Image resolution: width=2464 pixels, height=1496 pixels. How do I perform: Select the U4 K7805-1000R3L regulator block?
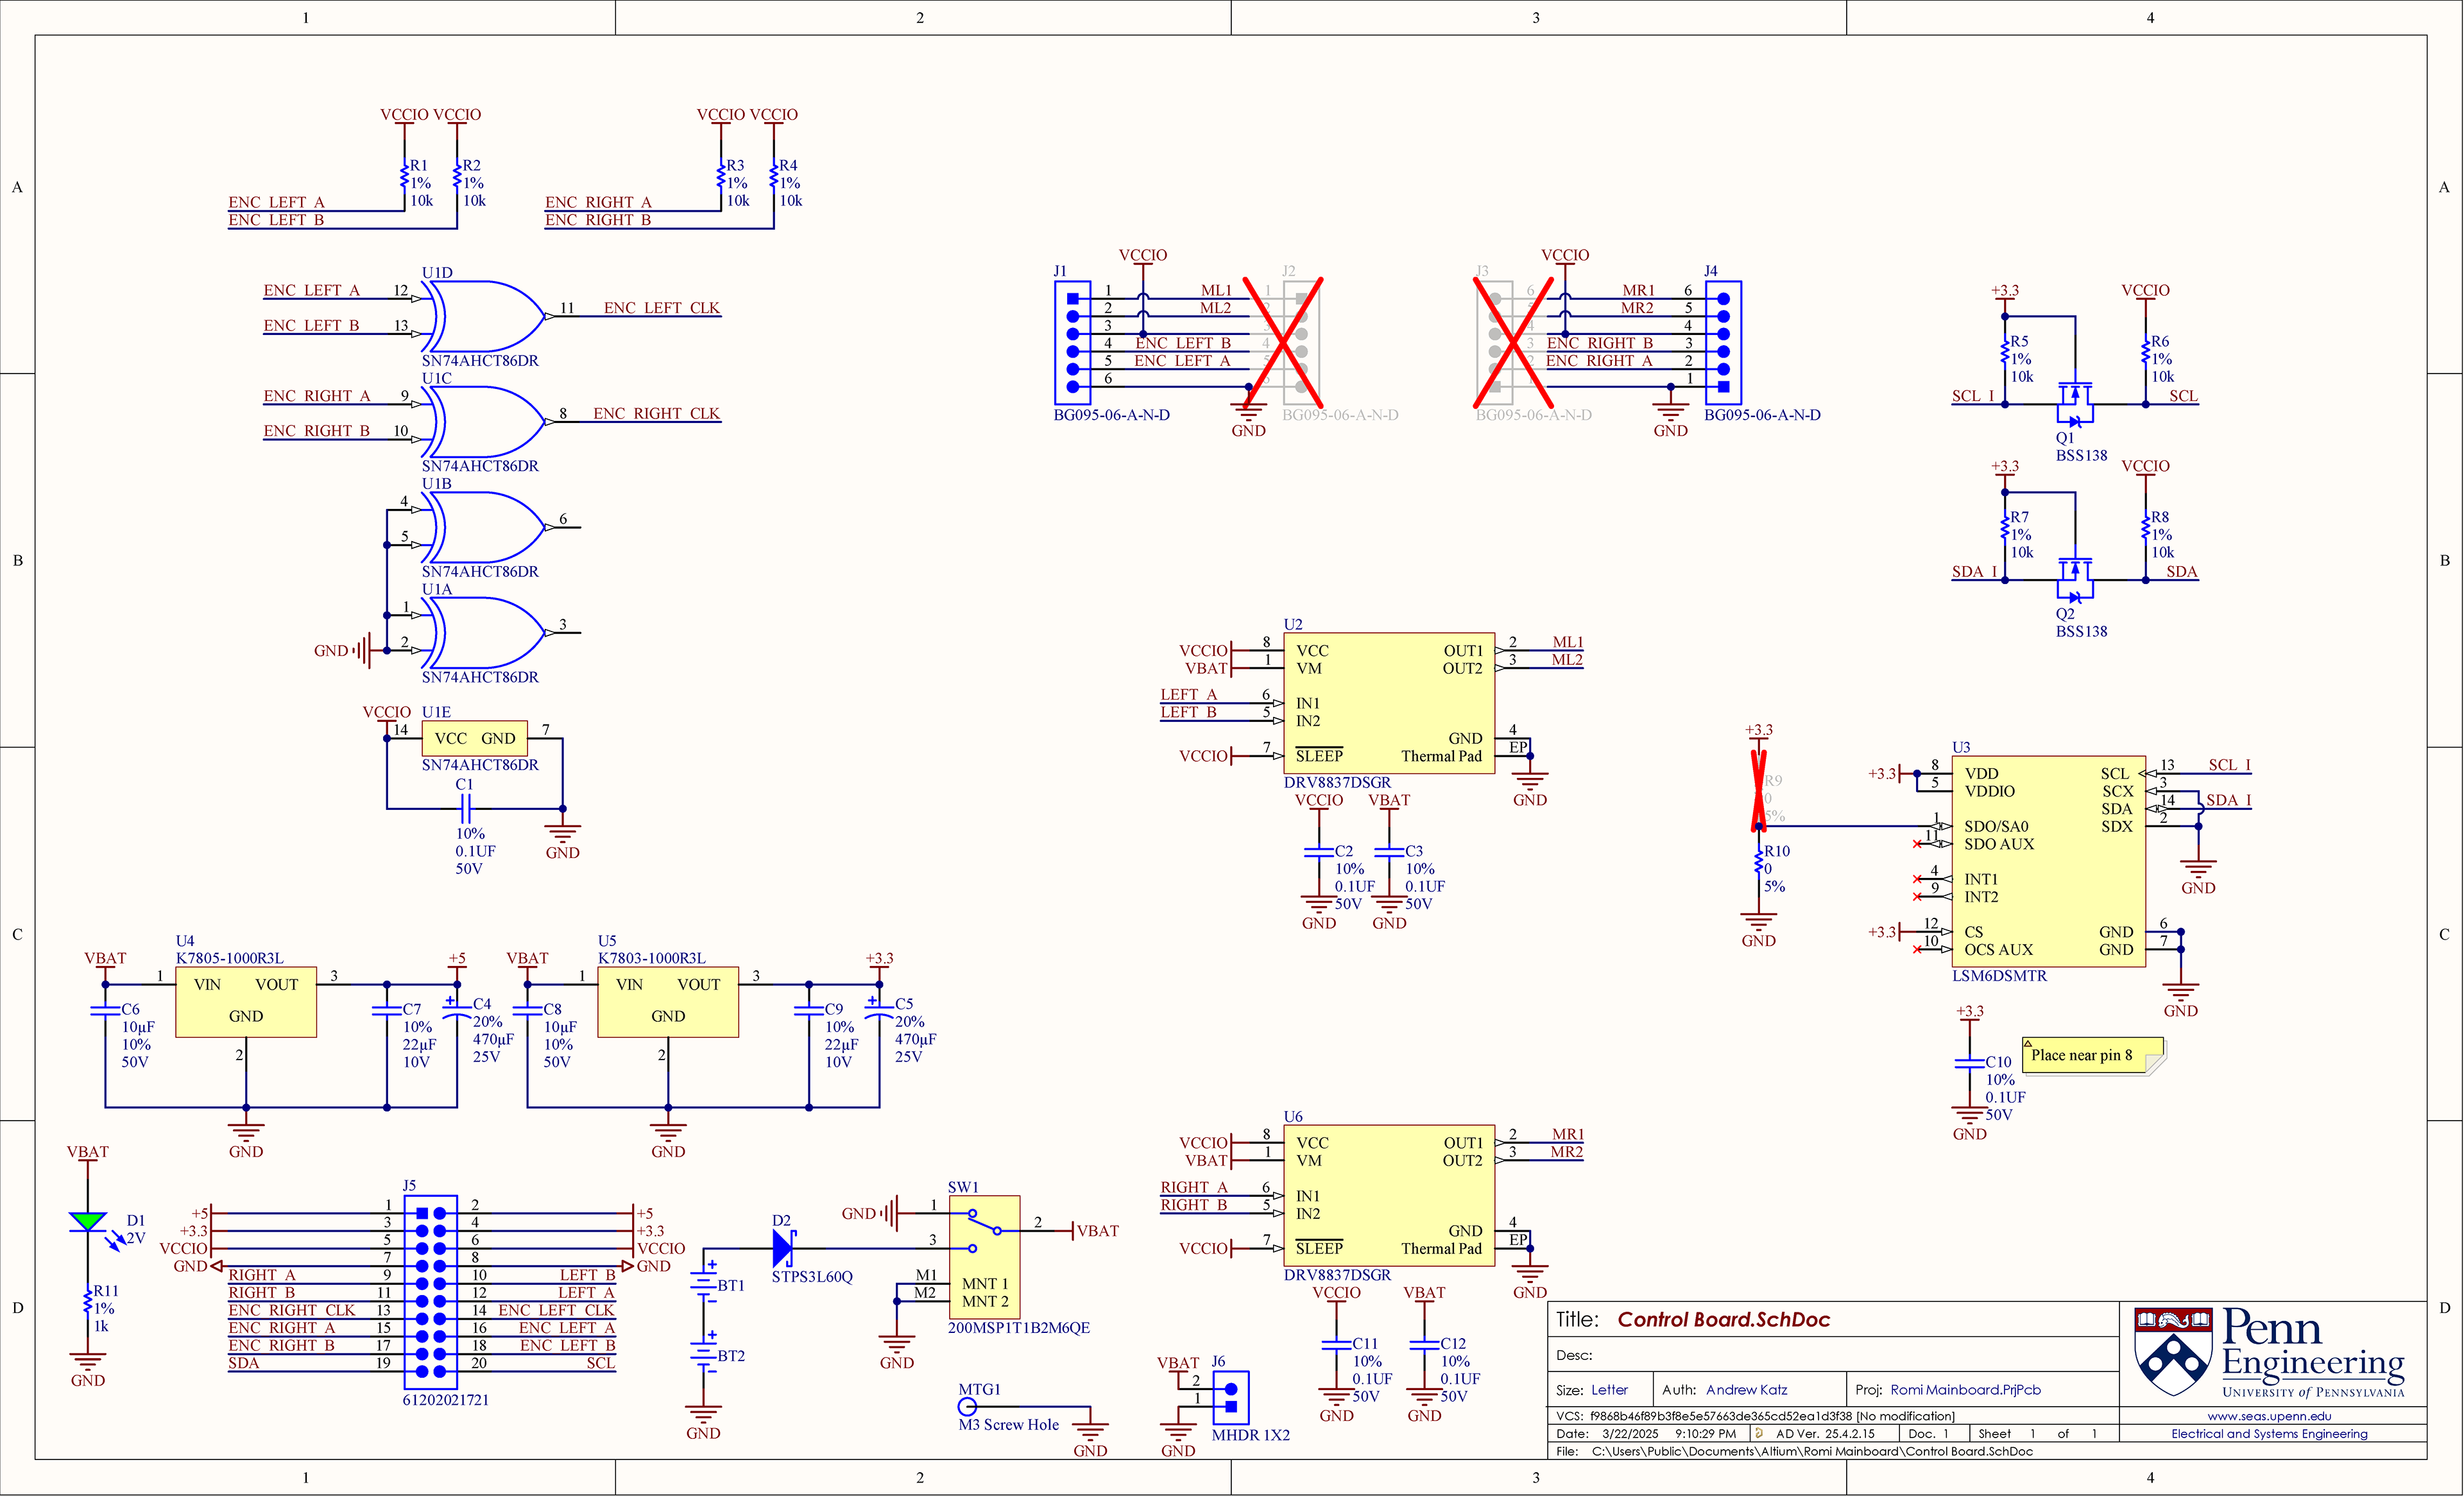246,1001
